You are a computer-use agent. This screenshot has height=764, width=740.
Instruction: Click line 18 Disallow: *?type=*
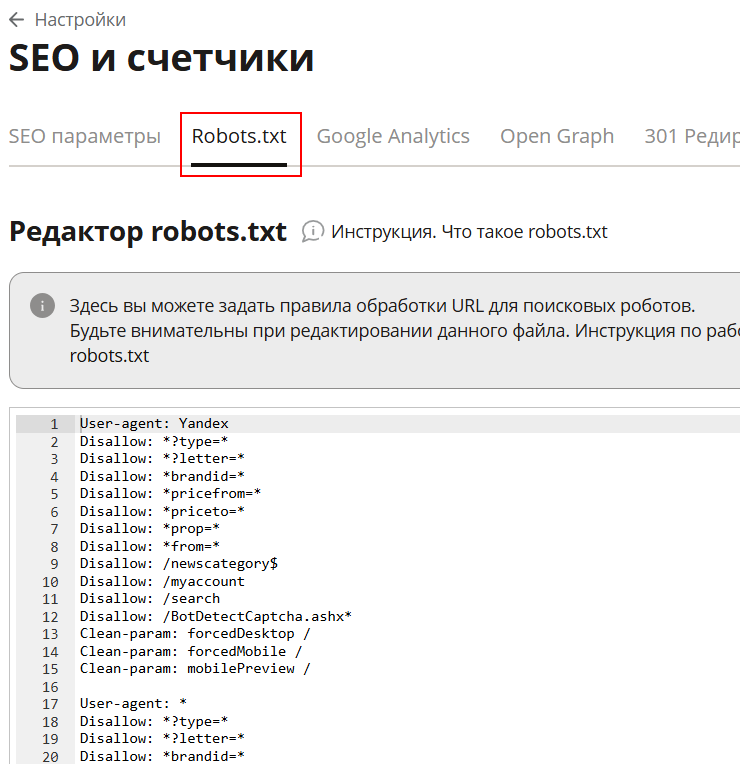[x=154, y=722]
